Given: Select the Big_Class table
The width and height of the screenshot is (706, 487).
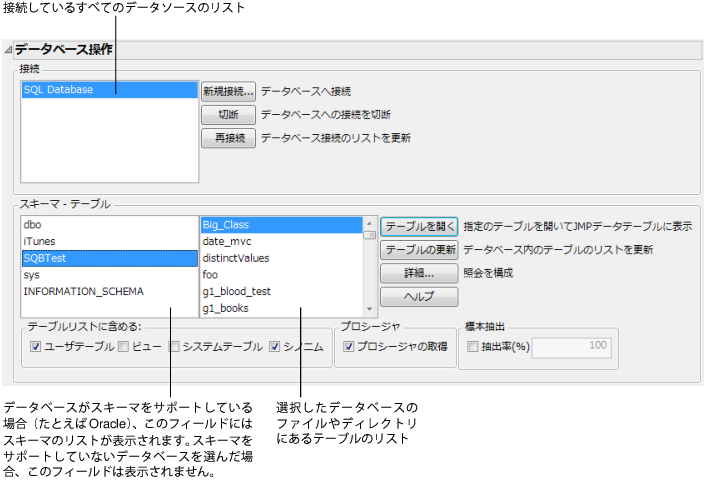Looking at the screenshot, I should tap(281, 225).
